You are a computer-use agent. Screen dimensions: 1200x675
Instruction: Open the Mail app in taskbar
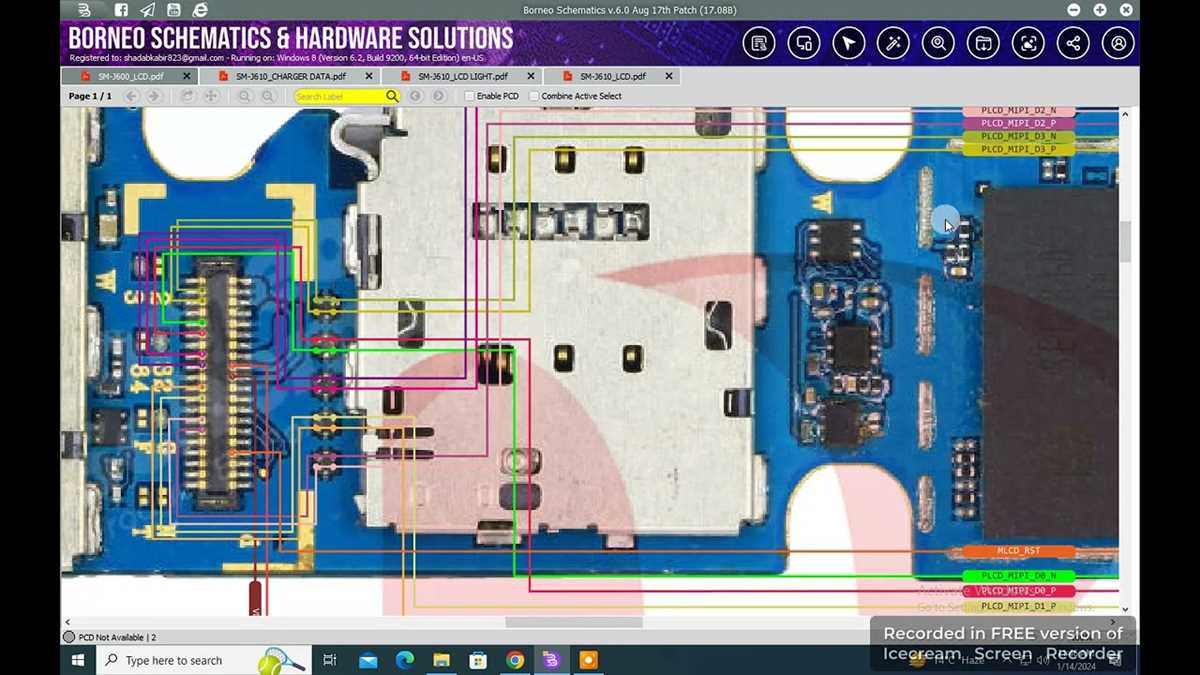pyautogui.click(x=368, y=660)
